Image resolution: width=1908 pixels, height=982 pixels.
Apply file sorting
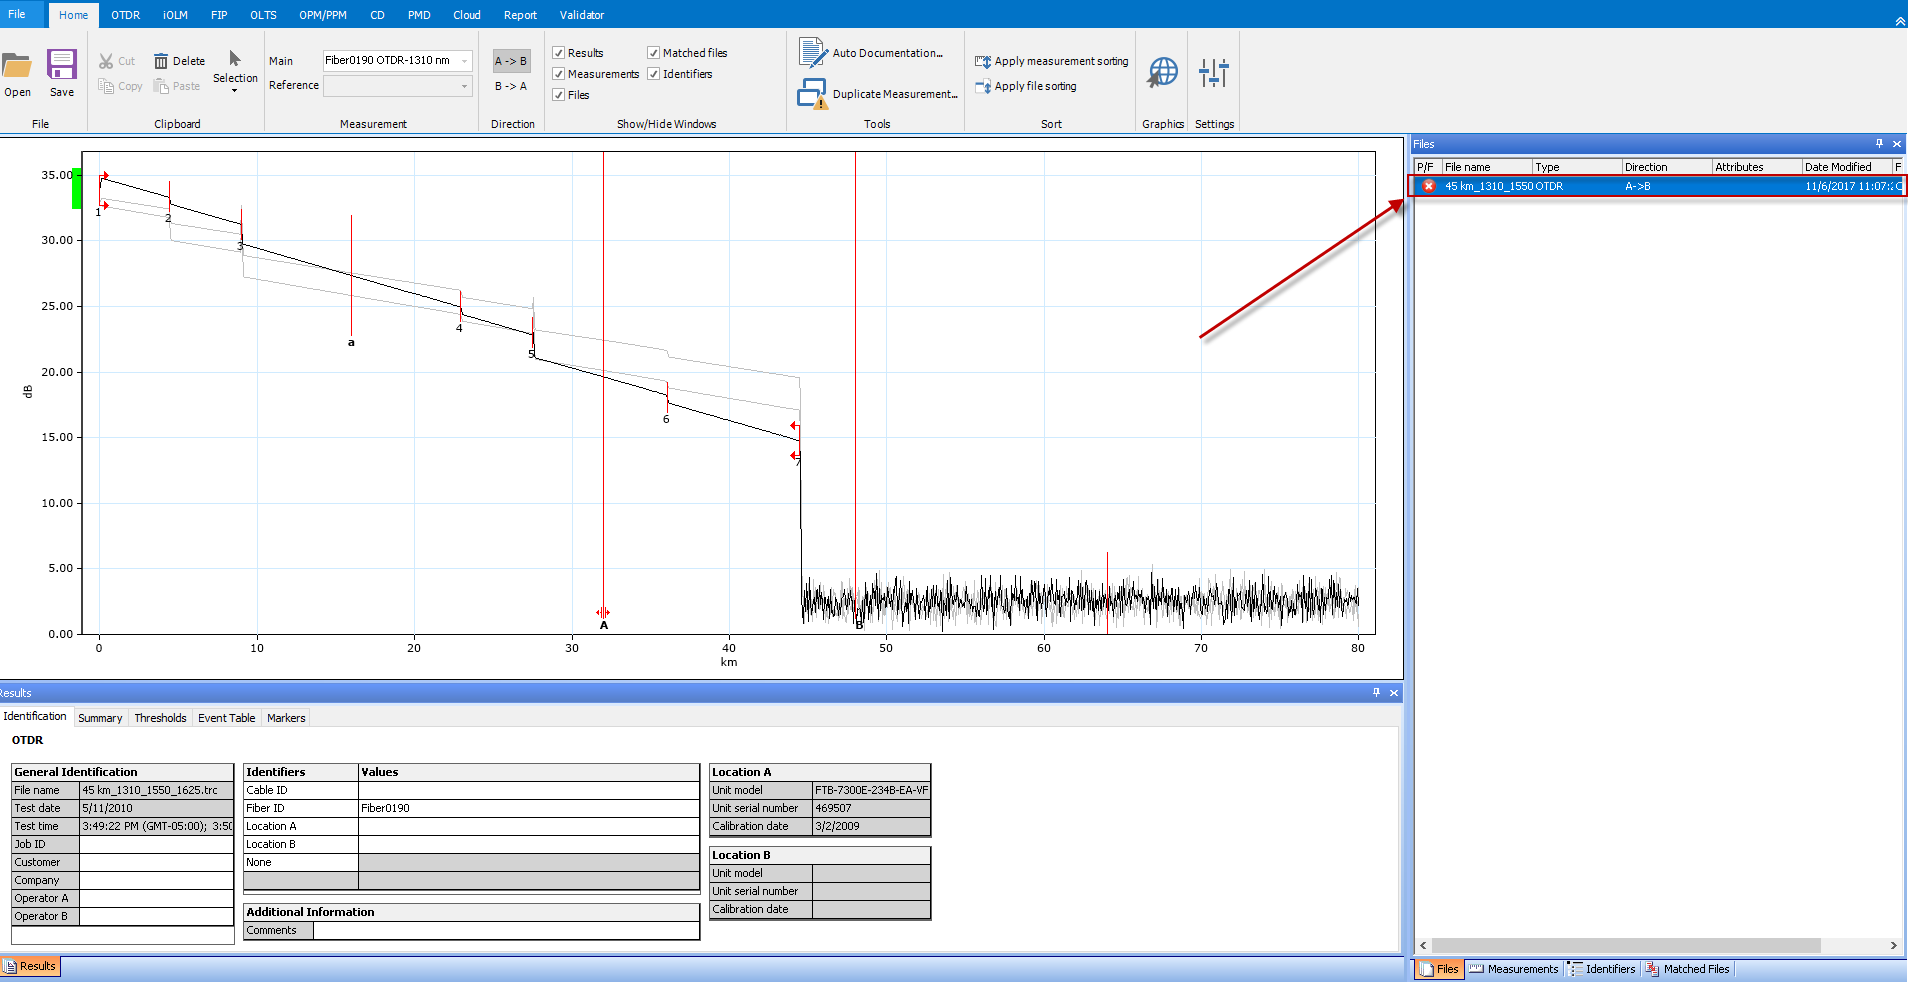pos(1026,86)
